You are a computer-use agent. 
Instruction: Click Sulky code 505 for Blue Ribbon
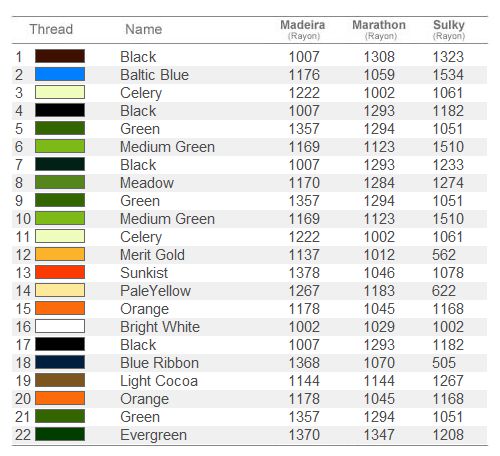click(444, 363)
